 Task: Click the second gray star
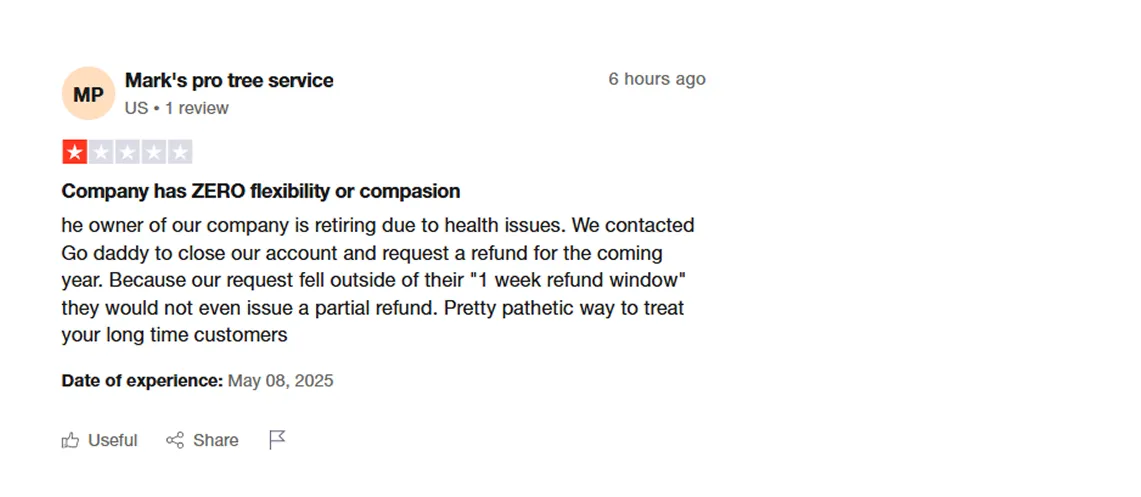(101, 152)
